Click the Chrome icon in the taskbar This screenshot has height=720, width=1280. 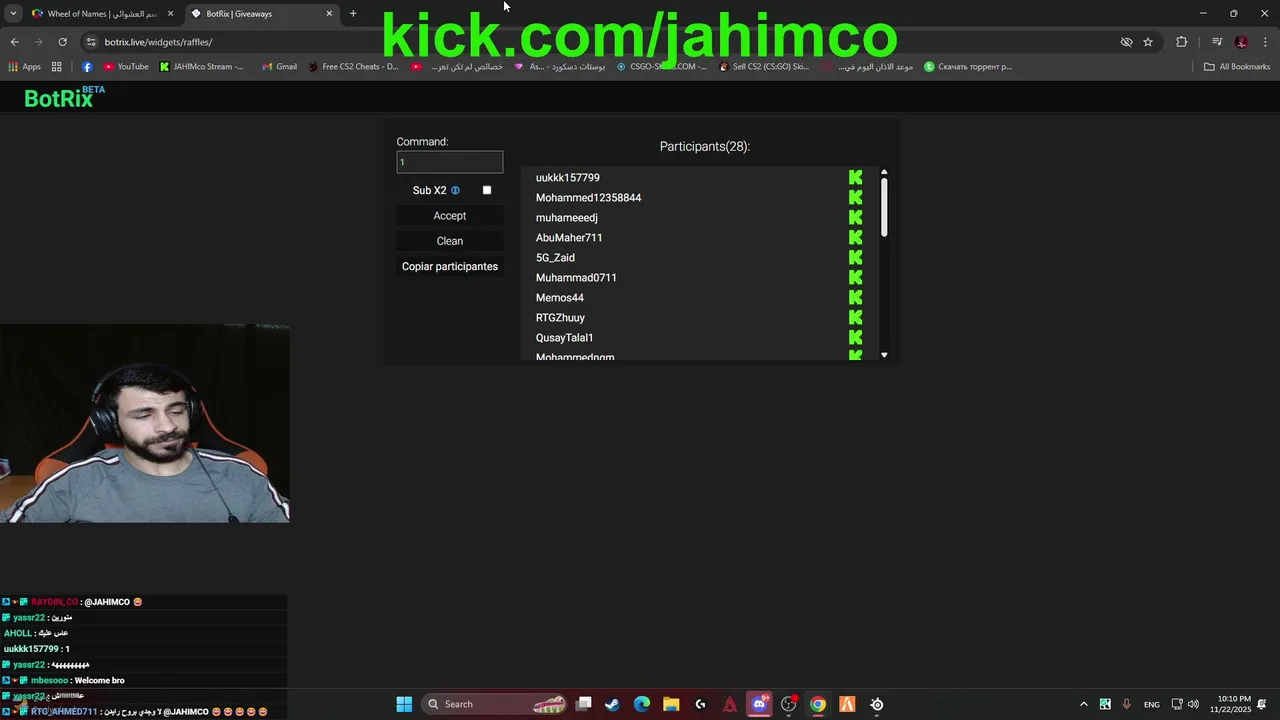coord(818,704)
